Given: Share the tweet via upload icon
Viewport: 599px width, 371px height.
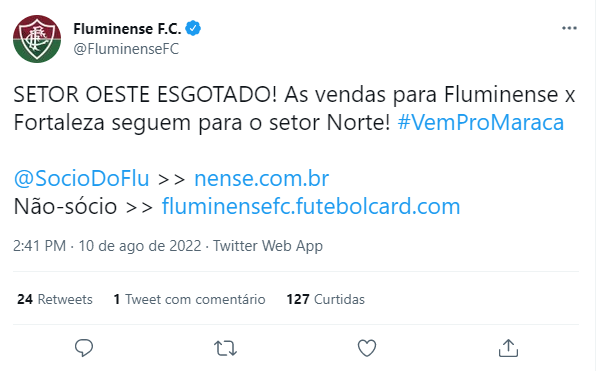Looking at the screenshot, I should [508, 348].
